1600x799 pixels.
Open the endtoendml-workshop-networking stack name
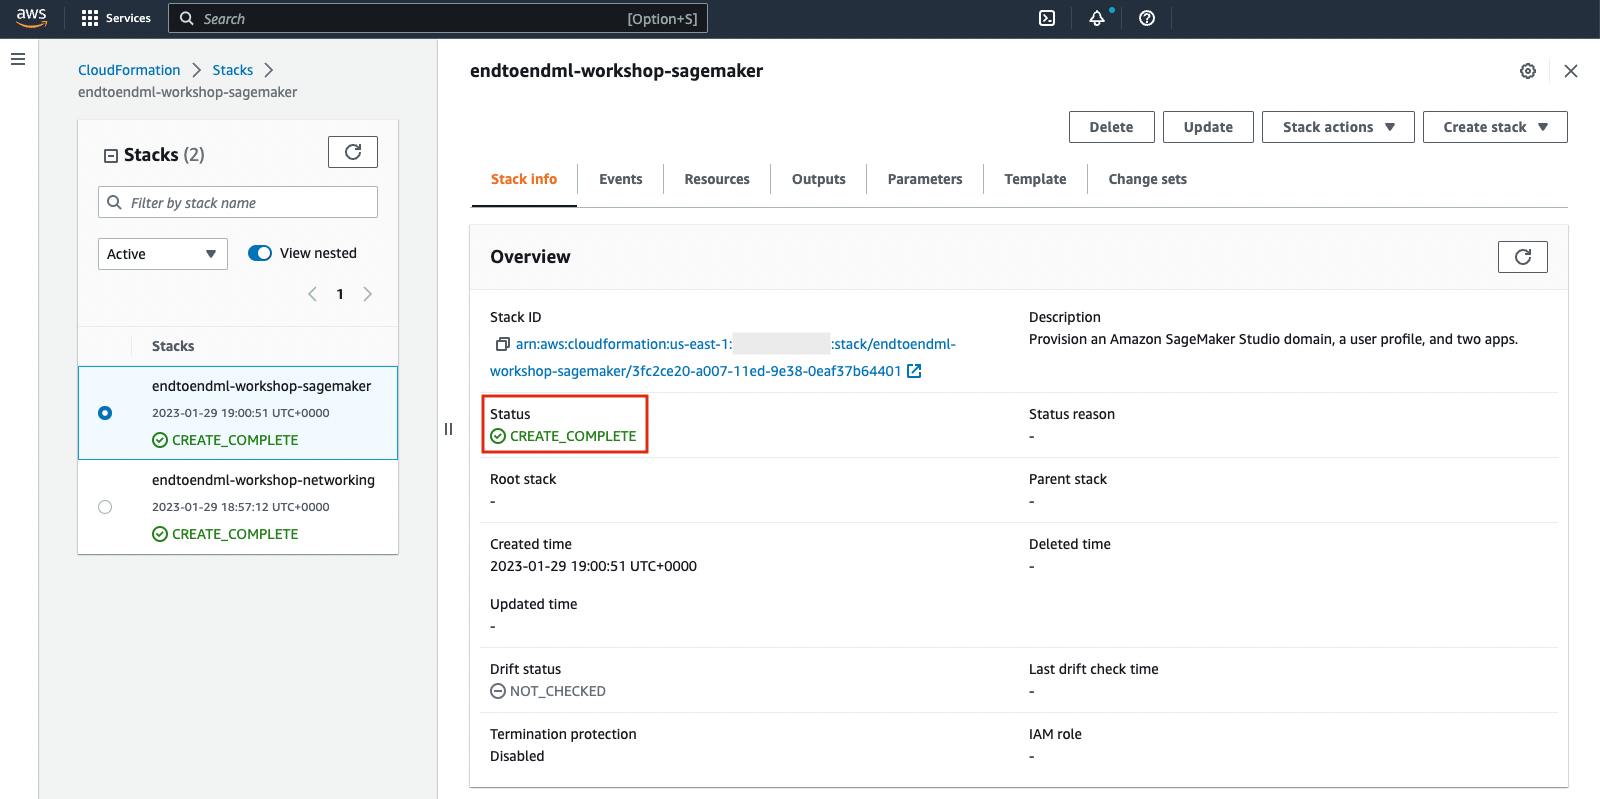coord(263,480)
